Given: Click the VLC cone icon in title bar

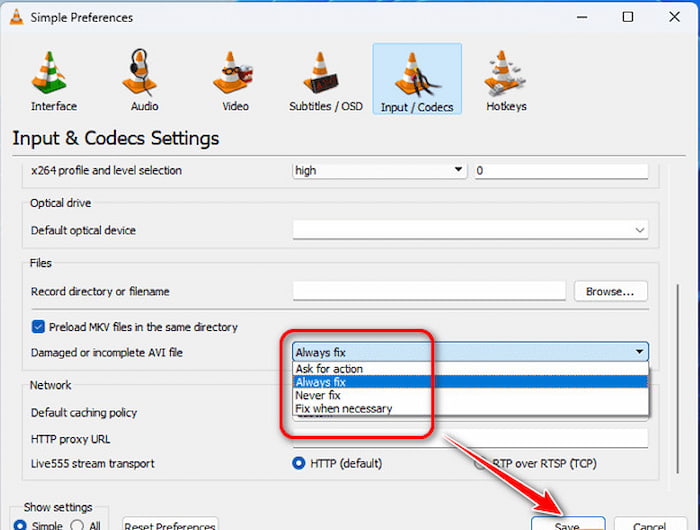Looking at the screenshot, I should 17,17.
